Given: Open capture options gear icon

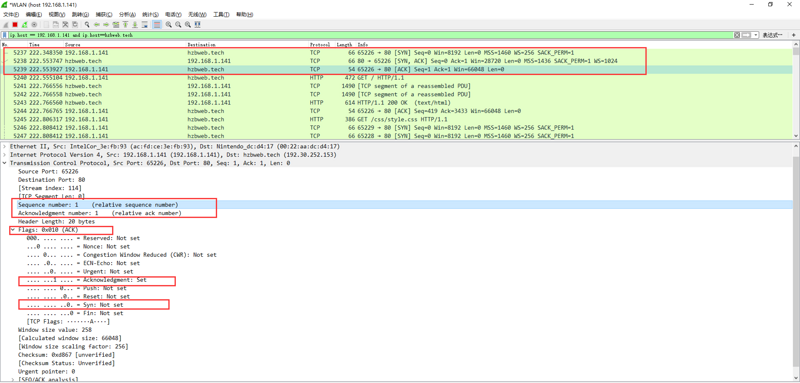Looking at the screenshot, I should coord(34,25).
